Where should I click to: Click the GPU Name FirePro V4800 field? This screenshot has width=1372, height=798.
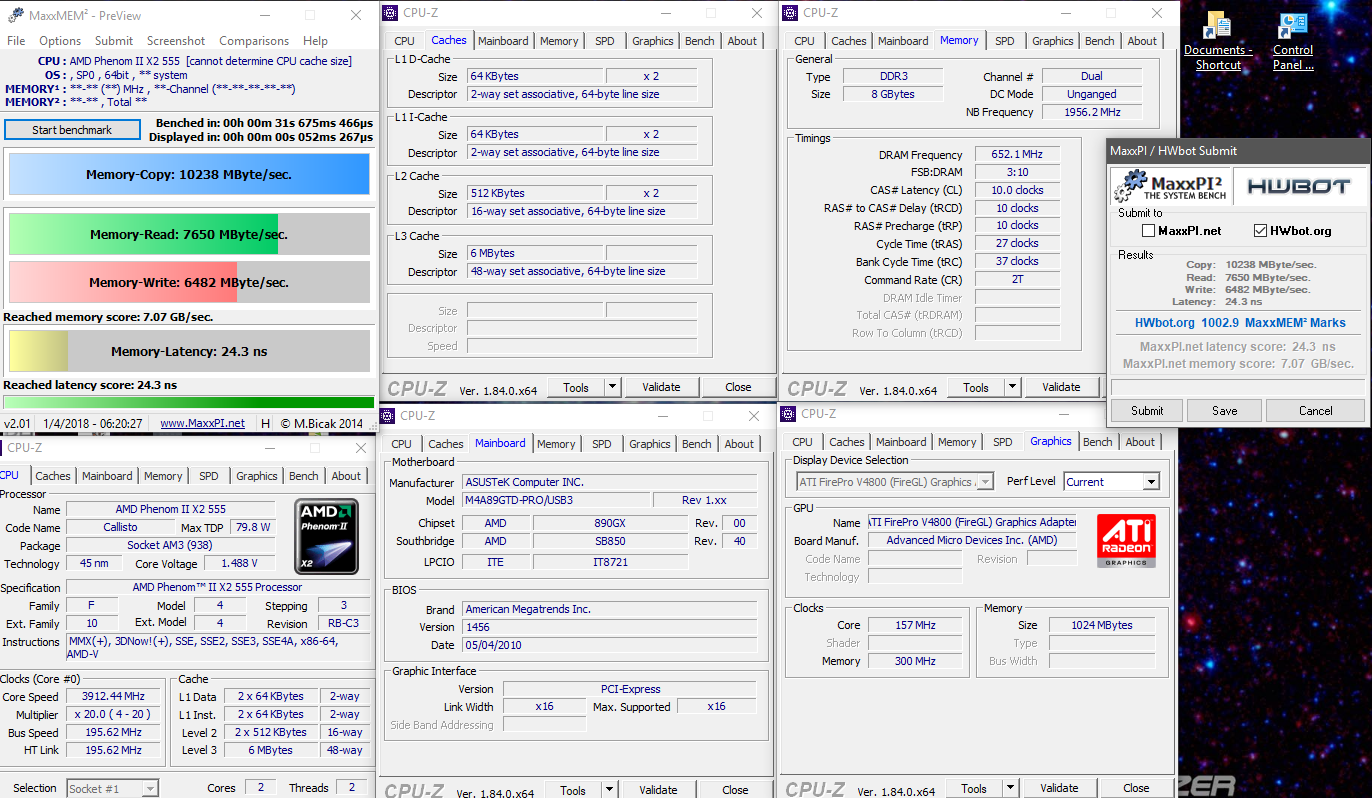pos(972,522)
